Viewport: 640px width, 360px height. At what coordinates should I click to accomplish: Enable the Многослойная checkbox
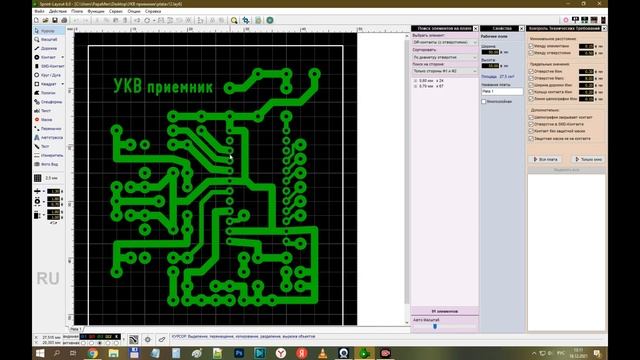484,101
